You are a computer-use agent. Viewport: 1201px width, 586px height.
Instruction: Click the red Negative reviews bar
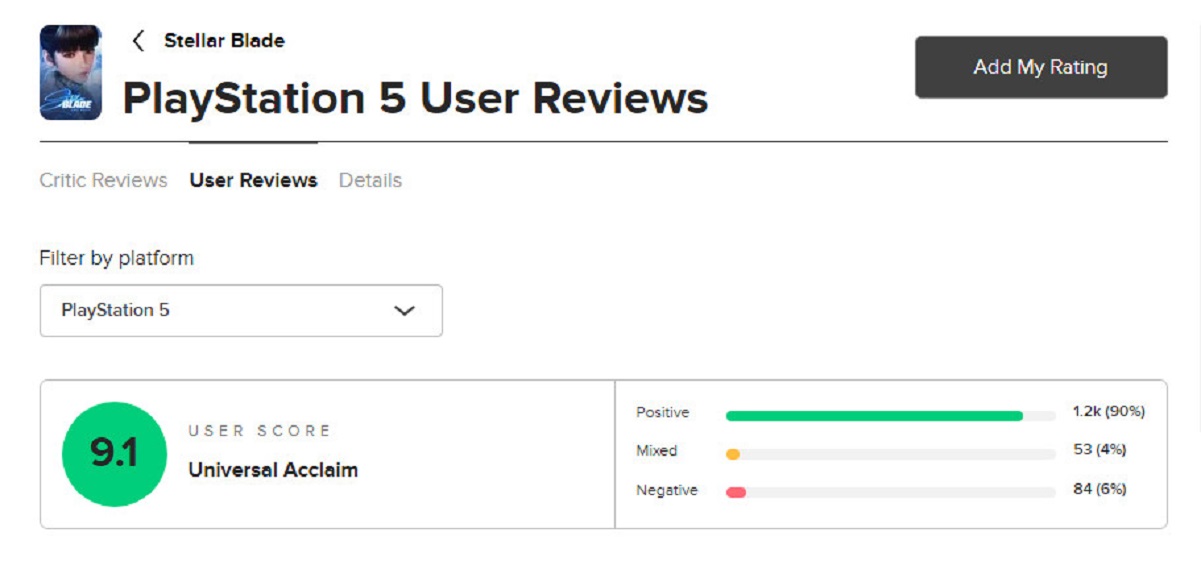pyautogui.click(x=736, y=492)
